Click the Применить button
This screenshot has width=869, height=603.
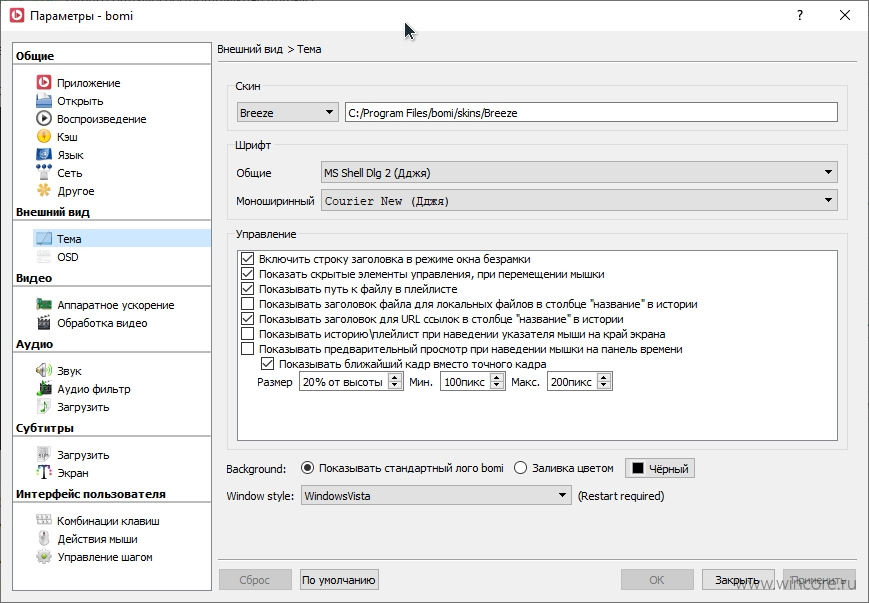[819, 580]
